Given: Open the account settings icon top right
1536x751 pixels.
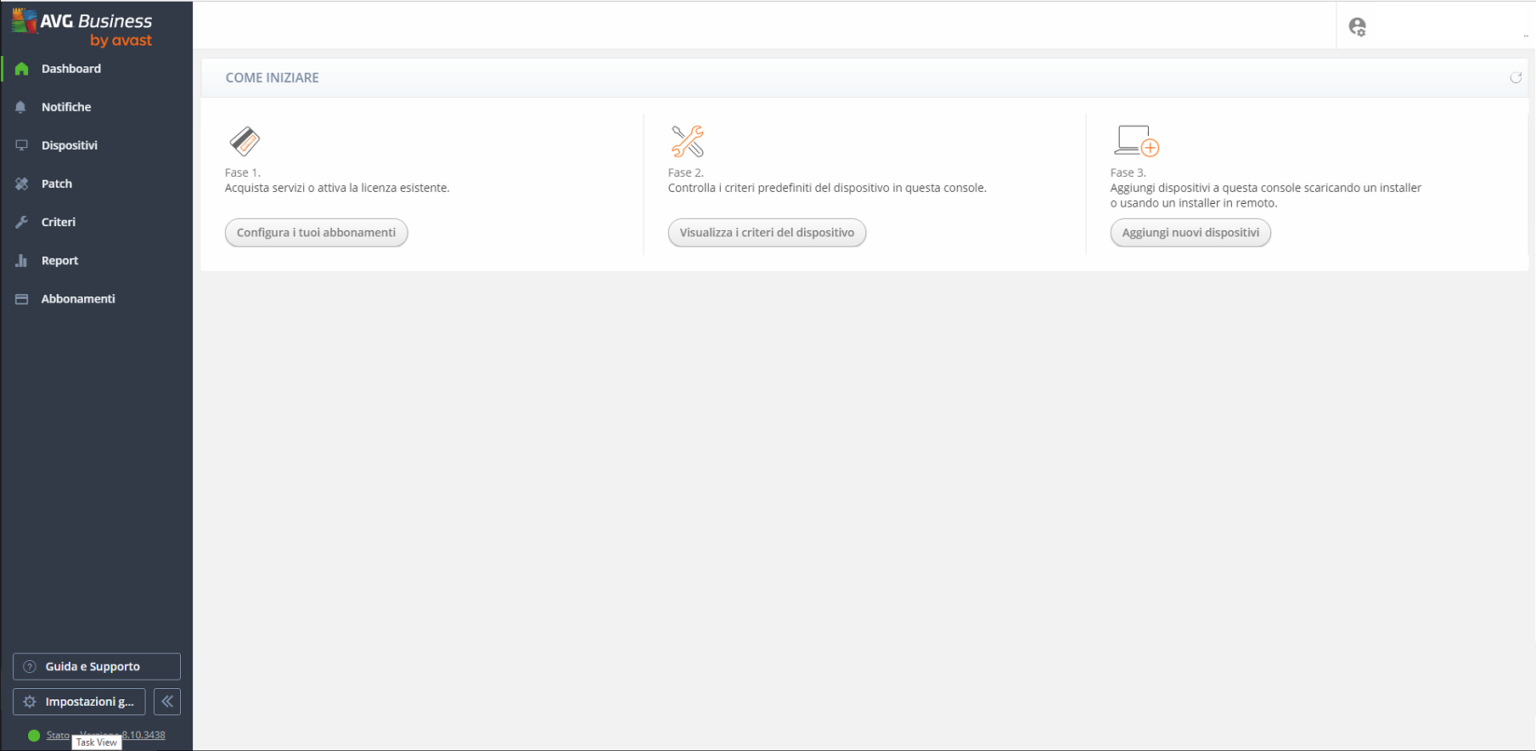Looking at the screenshot, I should 1358,26.
